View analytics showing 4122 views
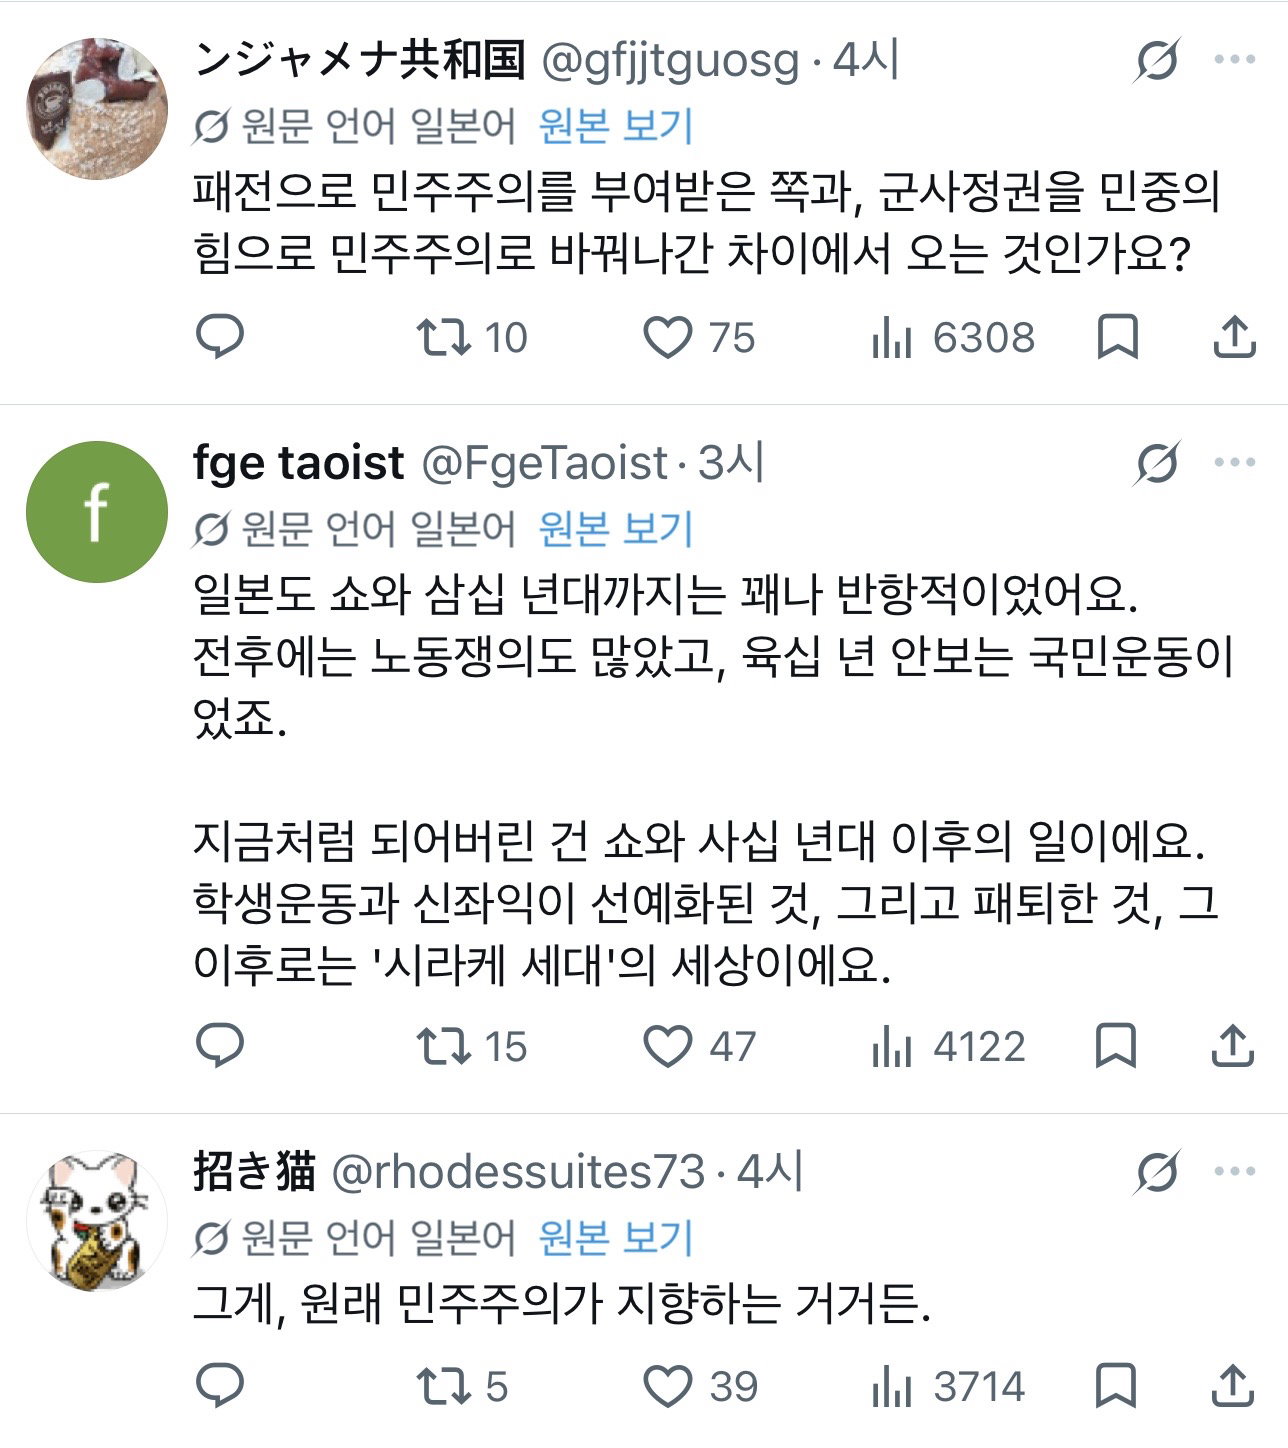The height and width of the screenshot is (1448, 1288). coord(948,1047)
